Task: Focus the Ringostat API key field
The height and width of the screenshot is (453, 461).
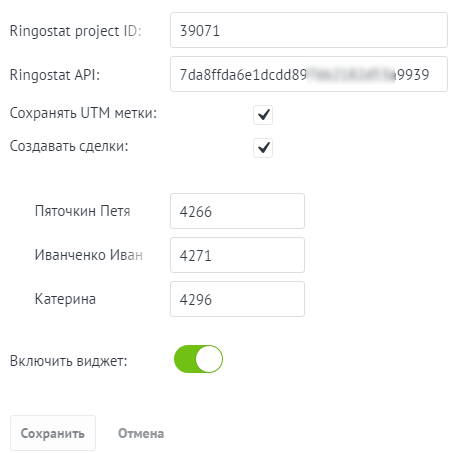Action: click(x=309, y=74)
